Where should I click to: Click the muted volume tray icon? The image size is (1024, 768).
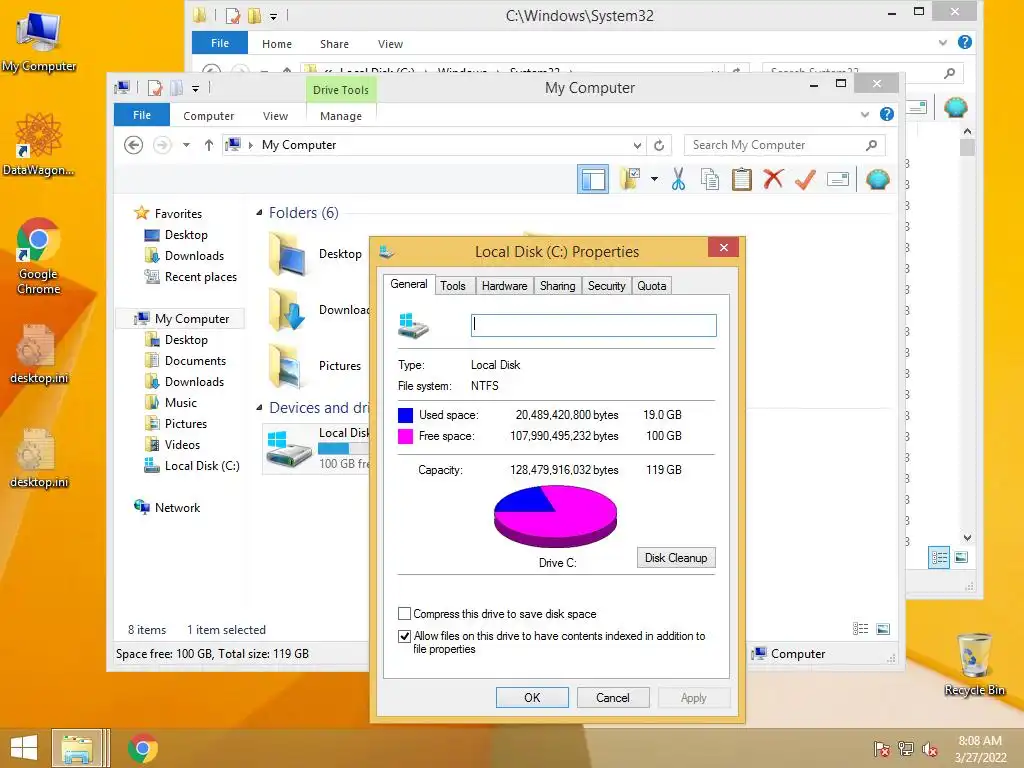point(931,748)
